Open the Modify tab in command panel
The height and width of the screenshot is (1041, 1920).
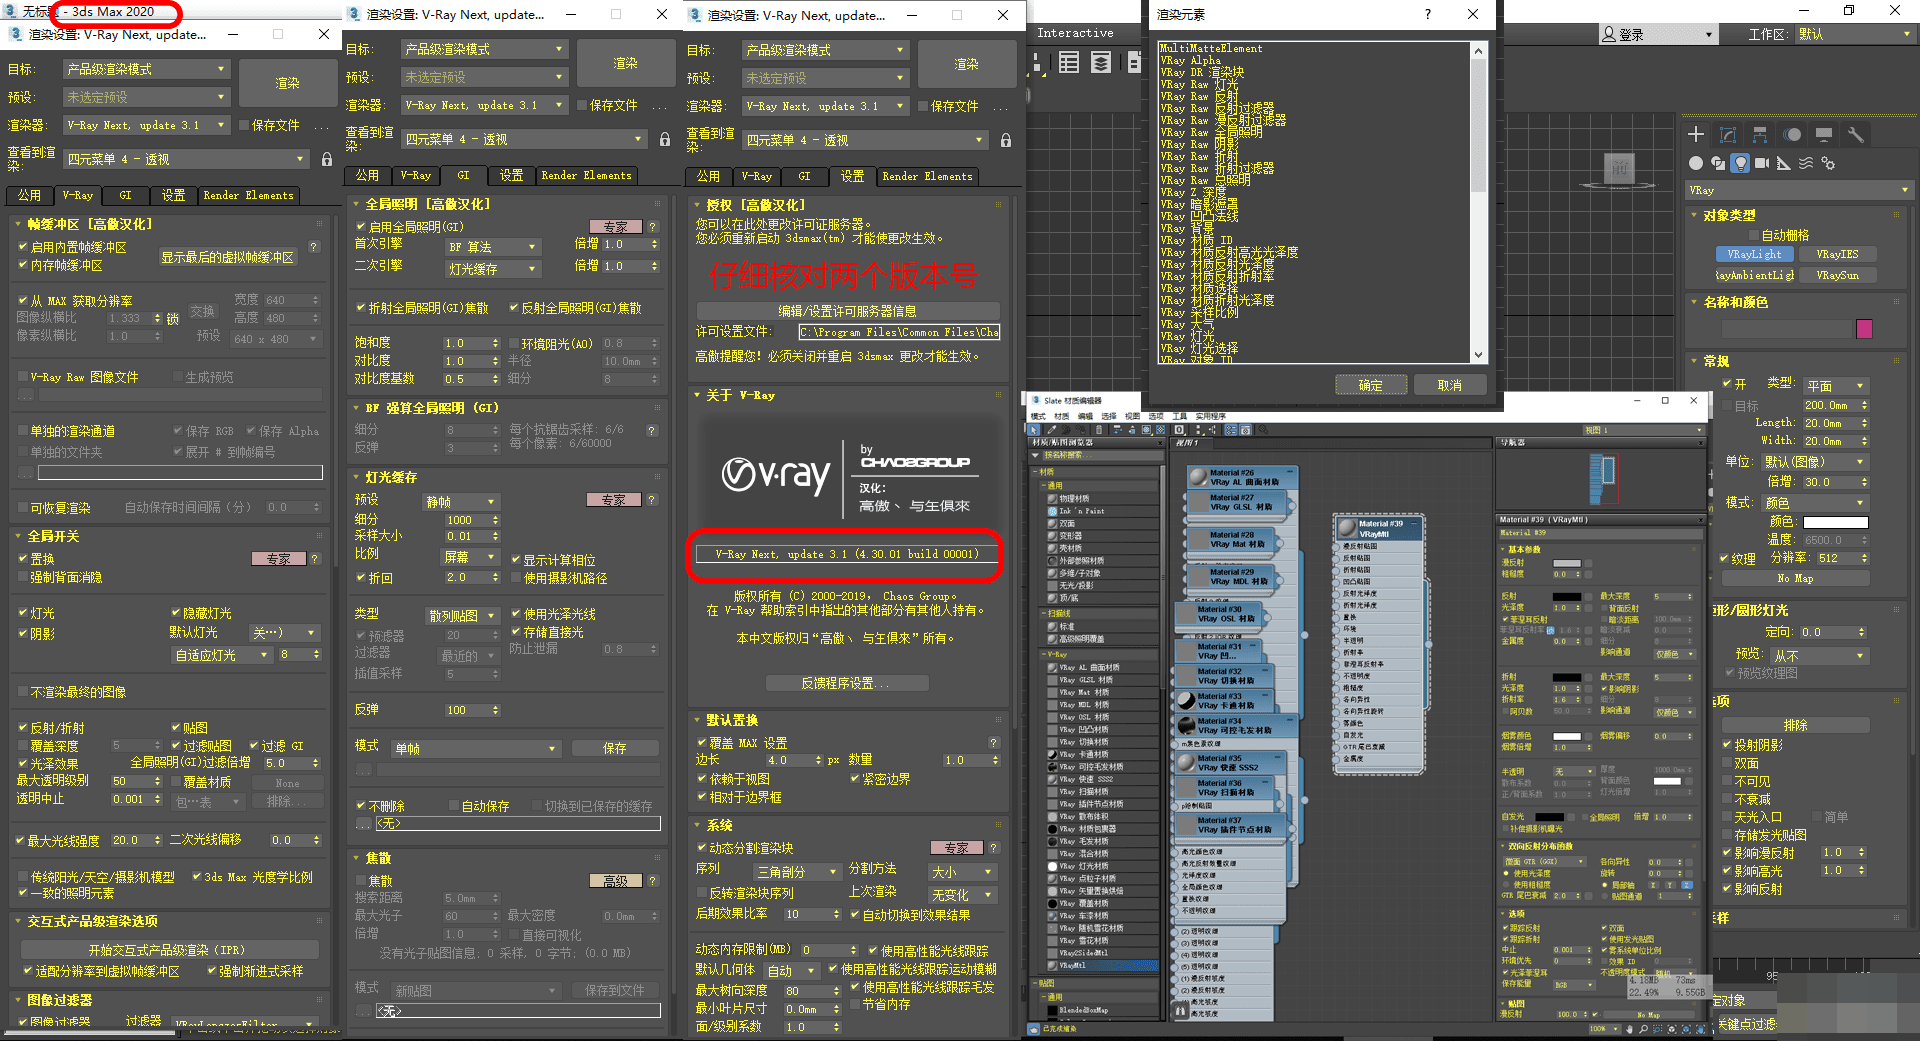pos(1728,135)
